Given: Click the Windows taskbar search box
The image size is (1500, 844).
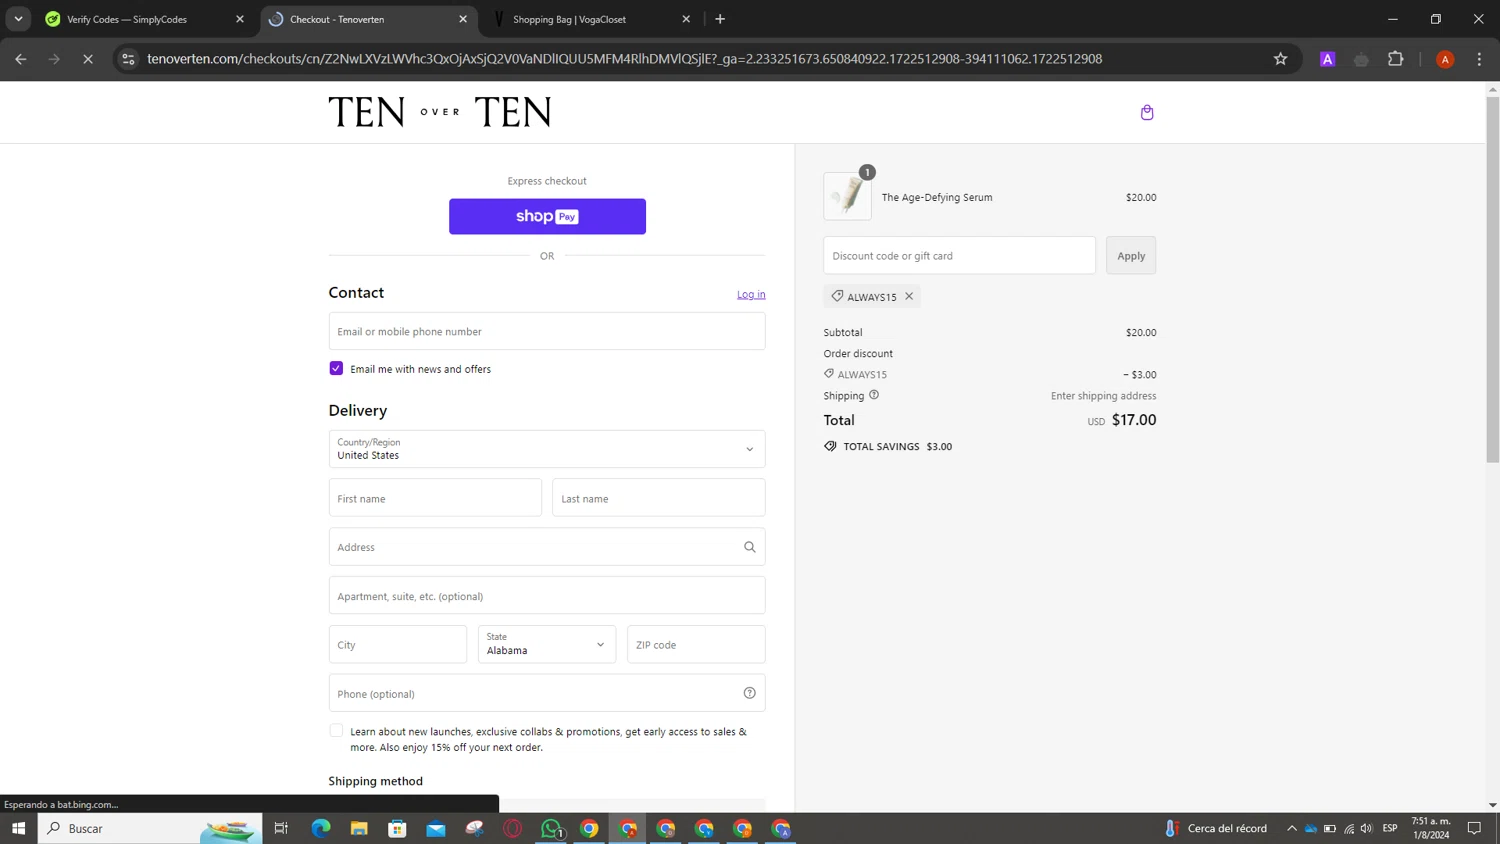Looking at the screenshot, I should coord(150,828).
